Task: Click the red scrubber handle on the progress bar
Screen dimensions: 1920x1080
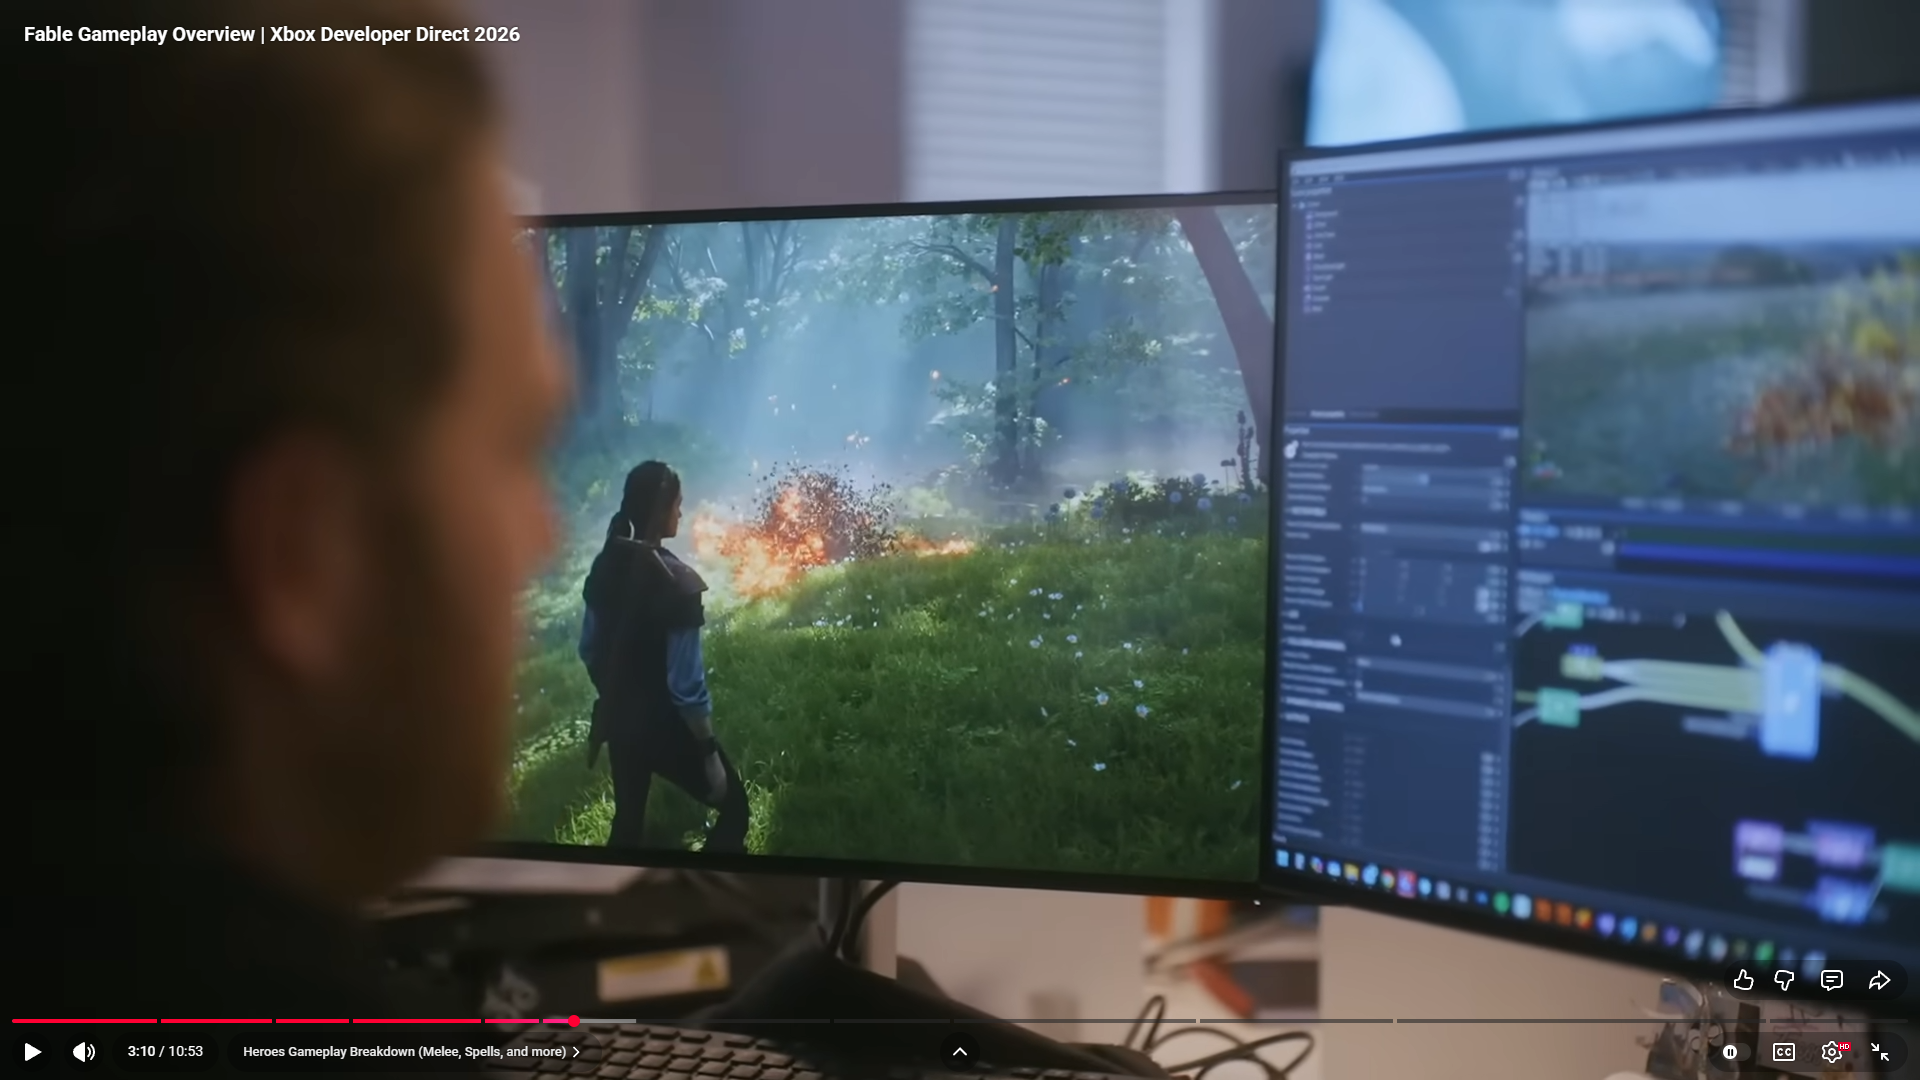Action: tap(574, 1021)
